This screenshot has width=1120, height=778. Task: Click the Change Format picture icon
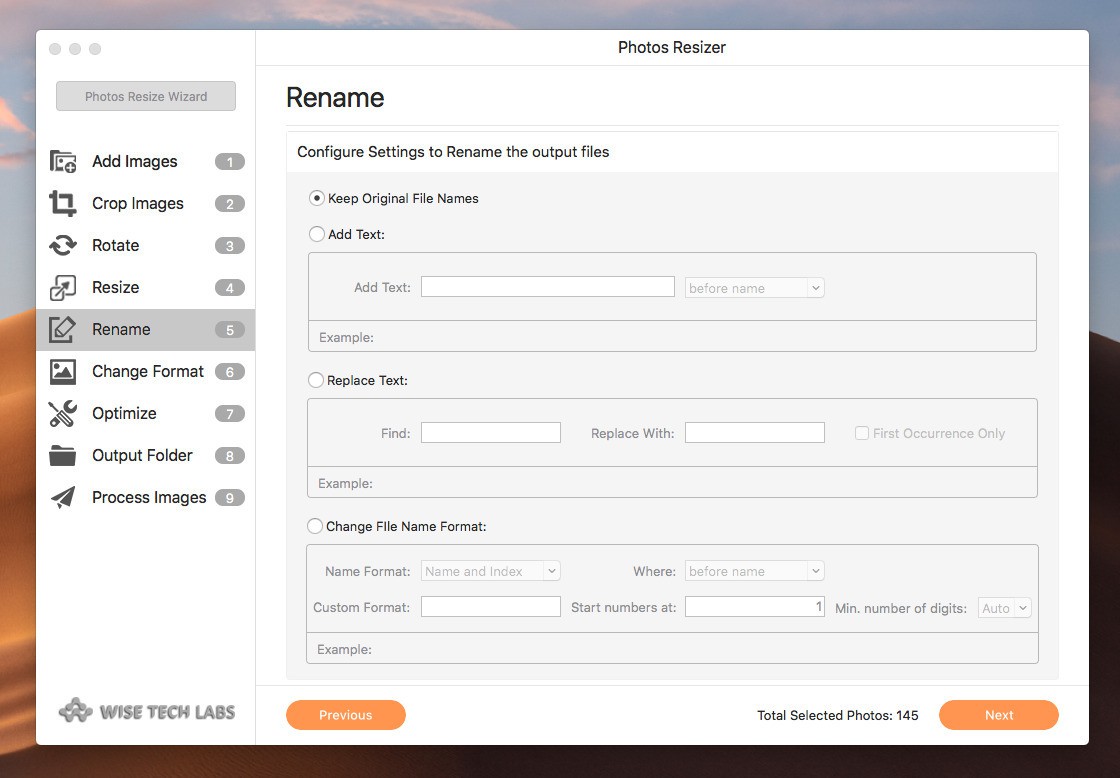pyautogui.click(x=63, y=372)
